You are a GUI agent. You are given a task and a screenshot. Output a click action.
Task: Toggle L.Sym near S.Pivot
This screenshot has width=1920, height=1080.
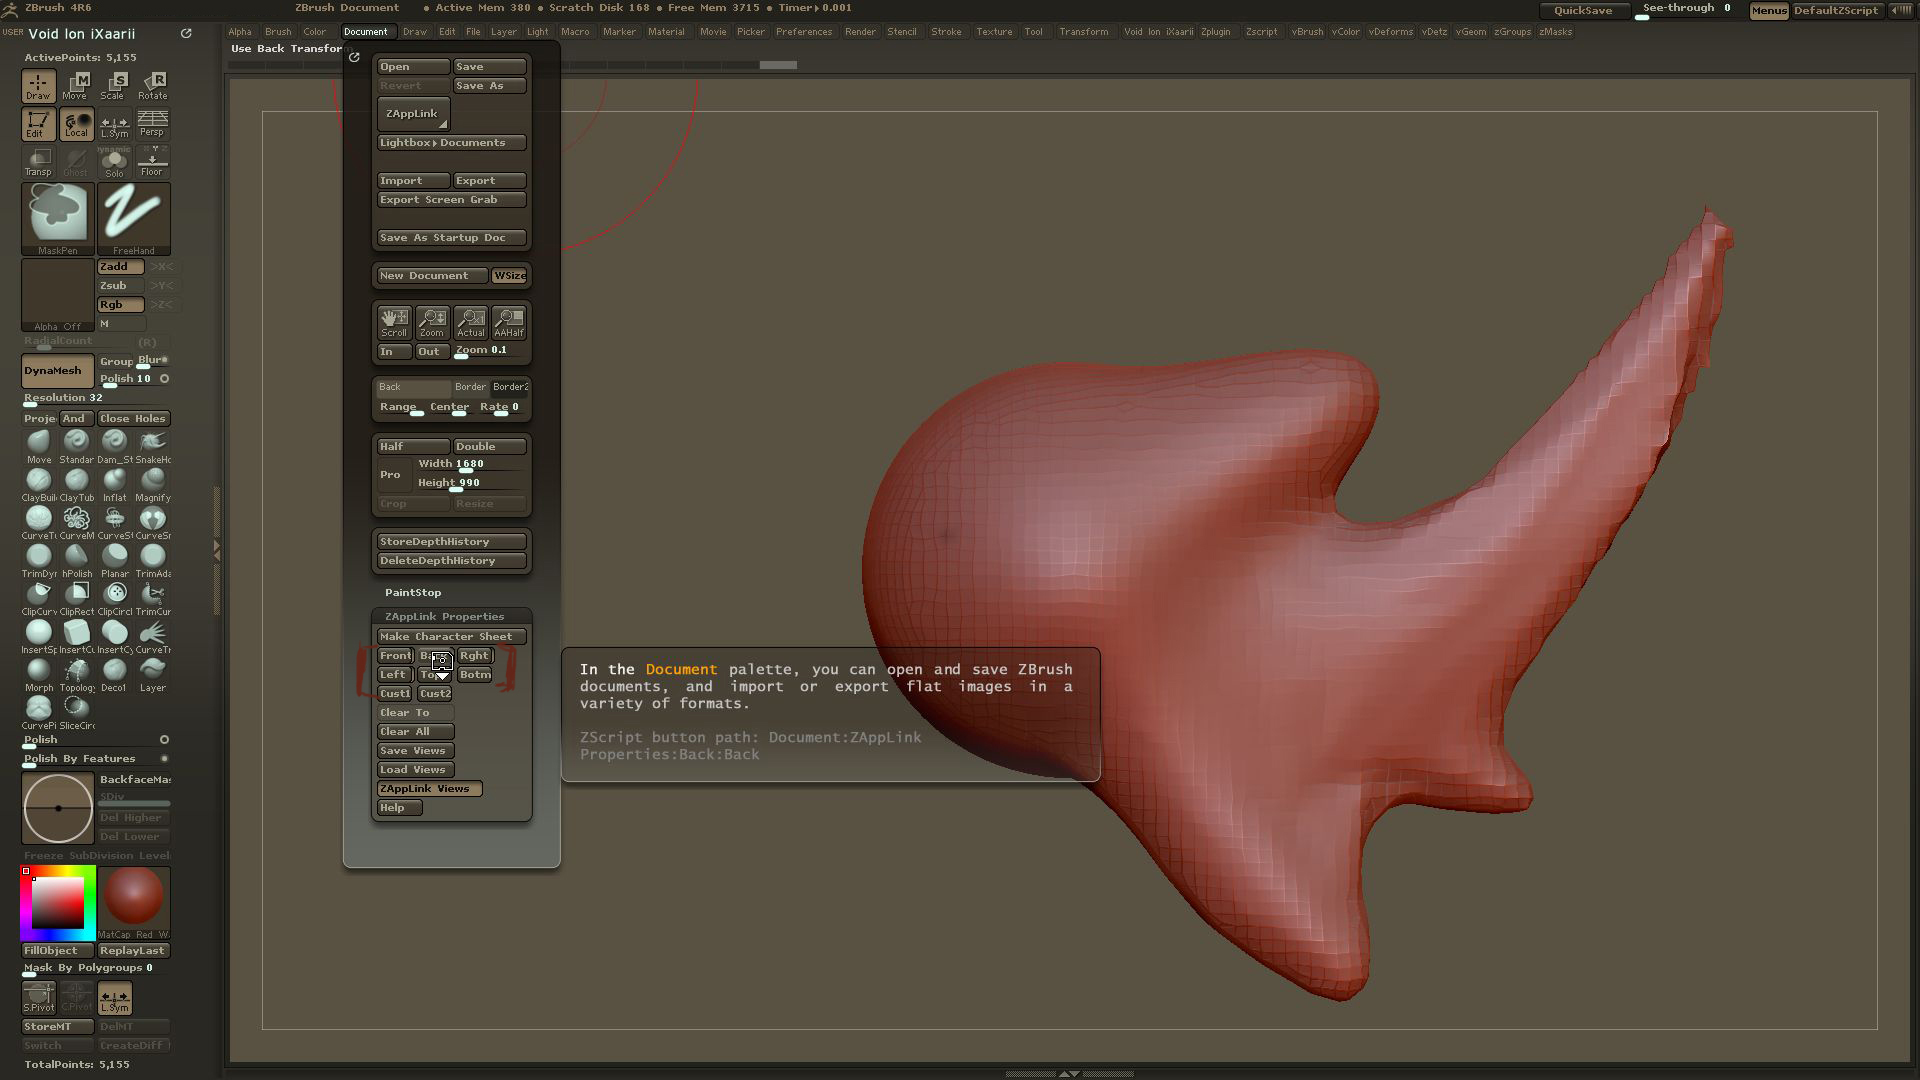(114, 997)
